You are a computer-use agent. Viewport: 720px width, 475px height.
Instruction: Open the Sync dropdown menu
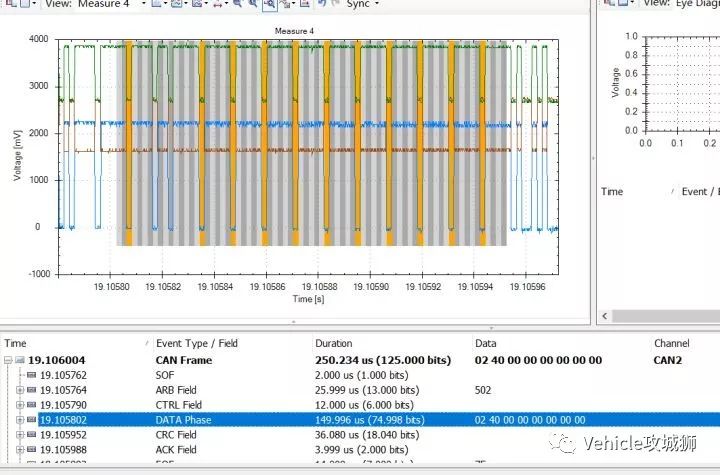coord(377,4)
